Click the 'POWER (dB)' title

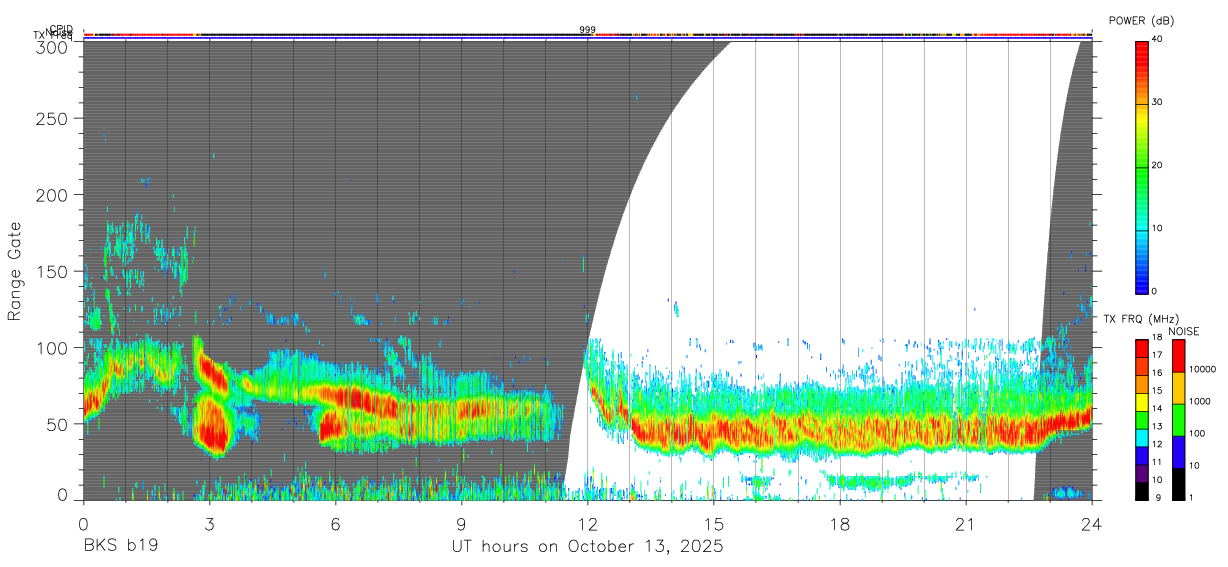coord(1142,20)
